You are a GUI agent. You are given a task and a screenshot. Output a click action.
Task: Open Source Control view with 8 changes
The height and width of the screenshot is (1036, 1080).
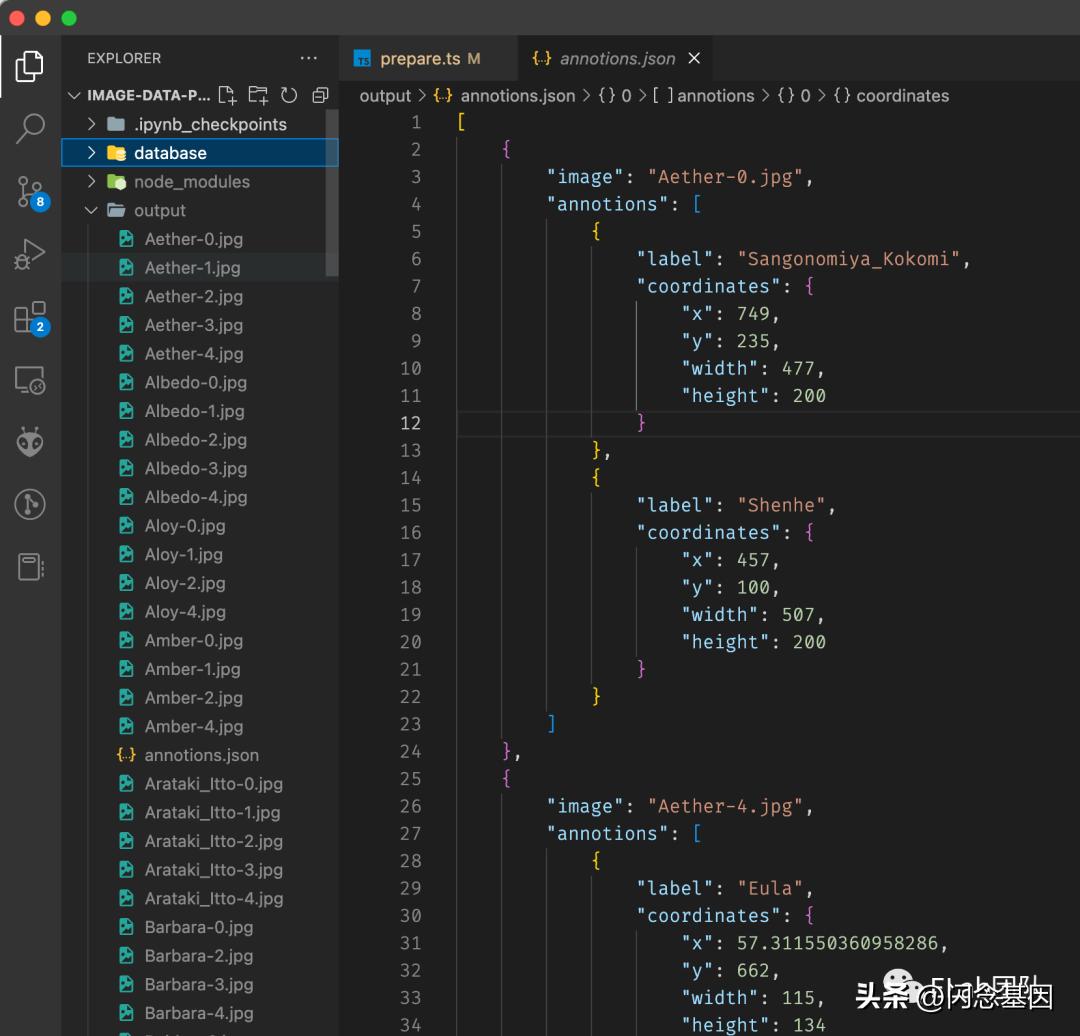coord(30,192)
